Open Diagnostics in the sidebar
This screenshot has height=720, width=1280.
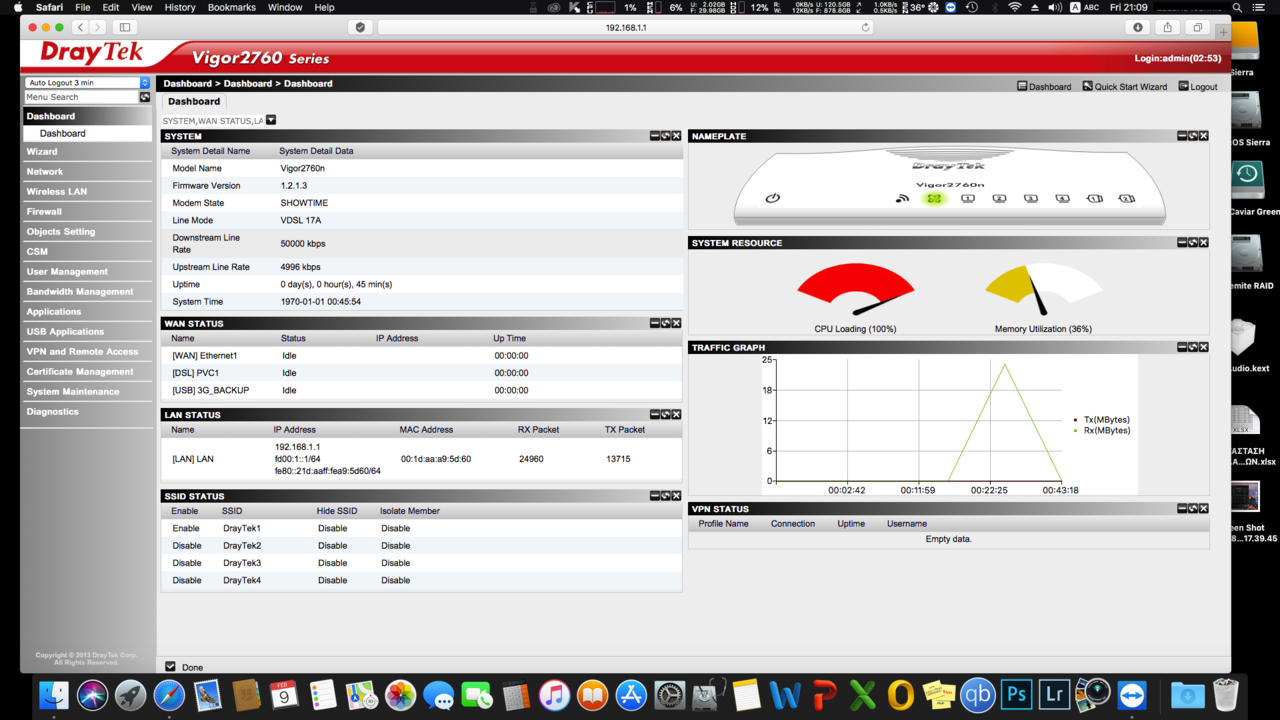87,411
